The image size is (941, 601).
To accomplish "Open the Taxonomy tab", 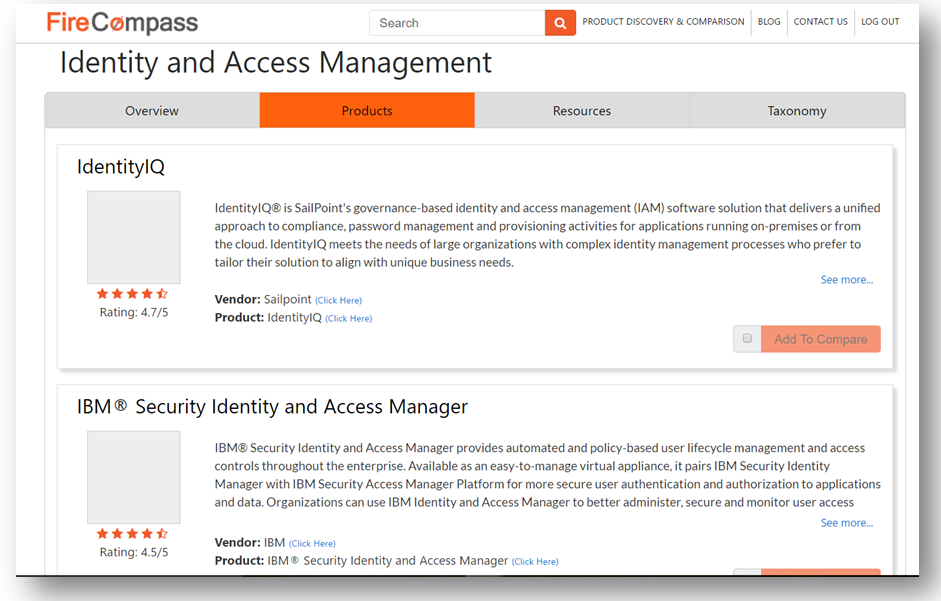I will pyautogui.click(x=797, y=110).
